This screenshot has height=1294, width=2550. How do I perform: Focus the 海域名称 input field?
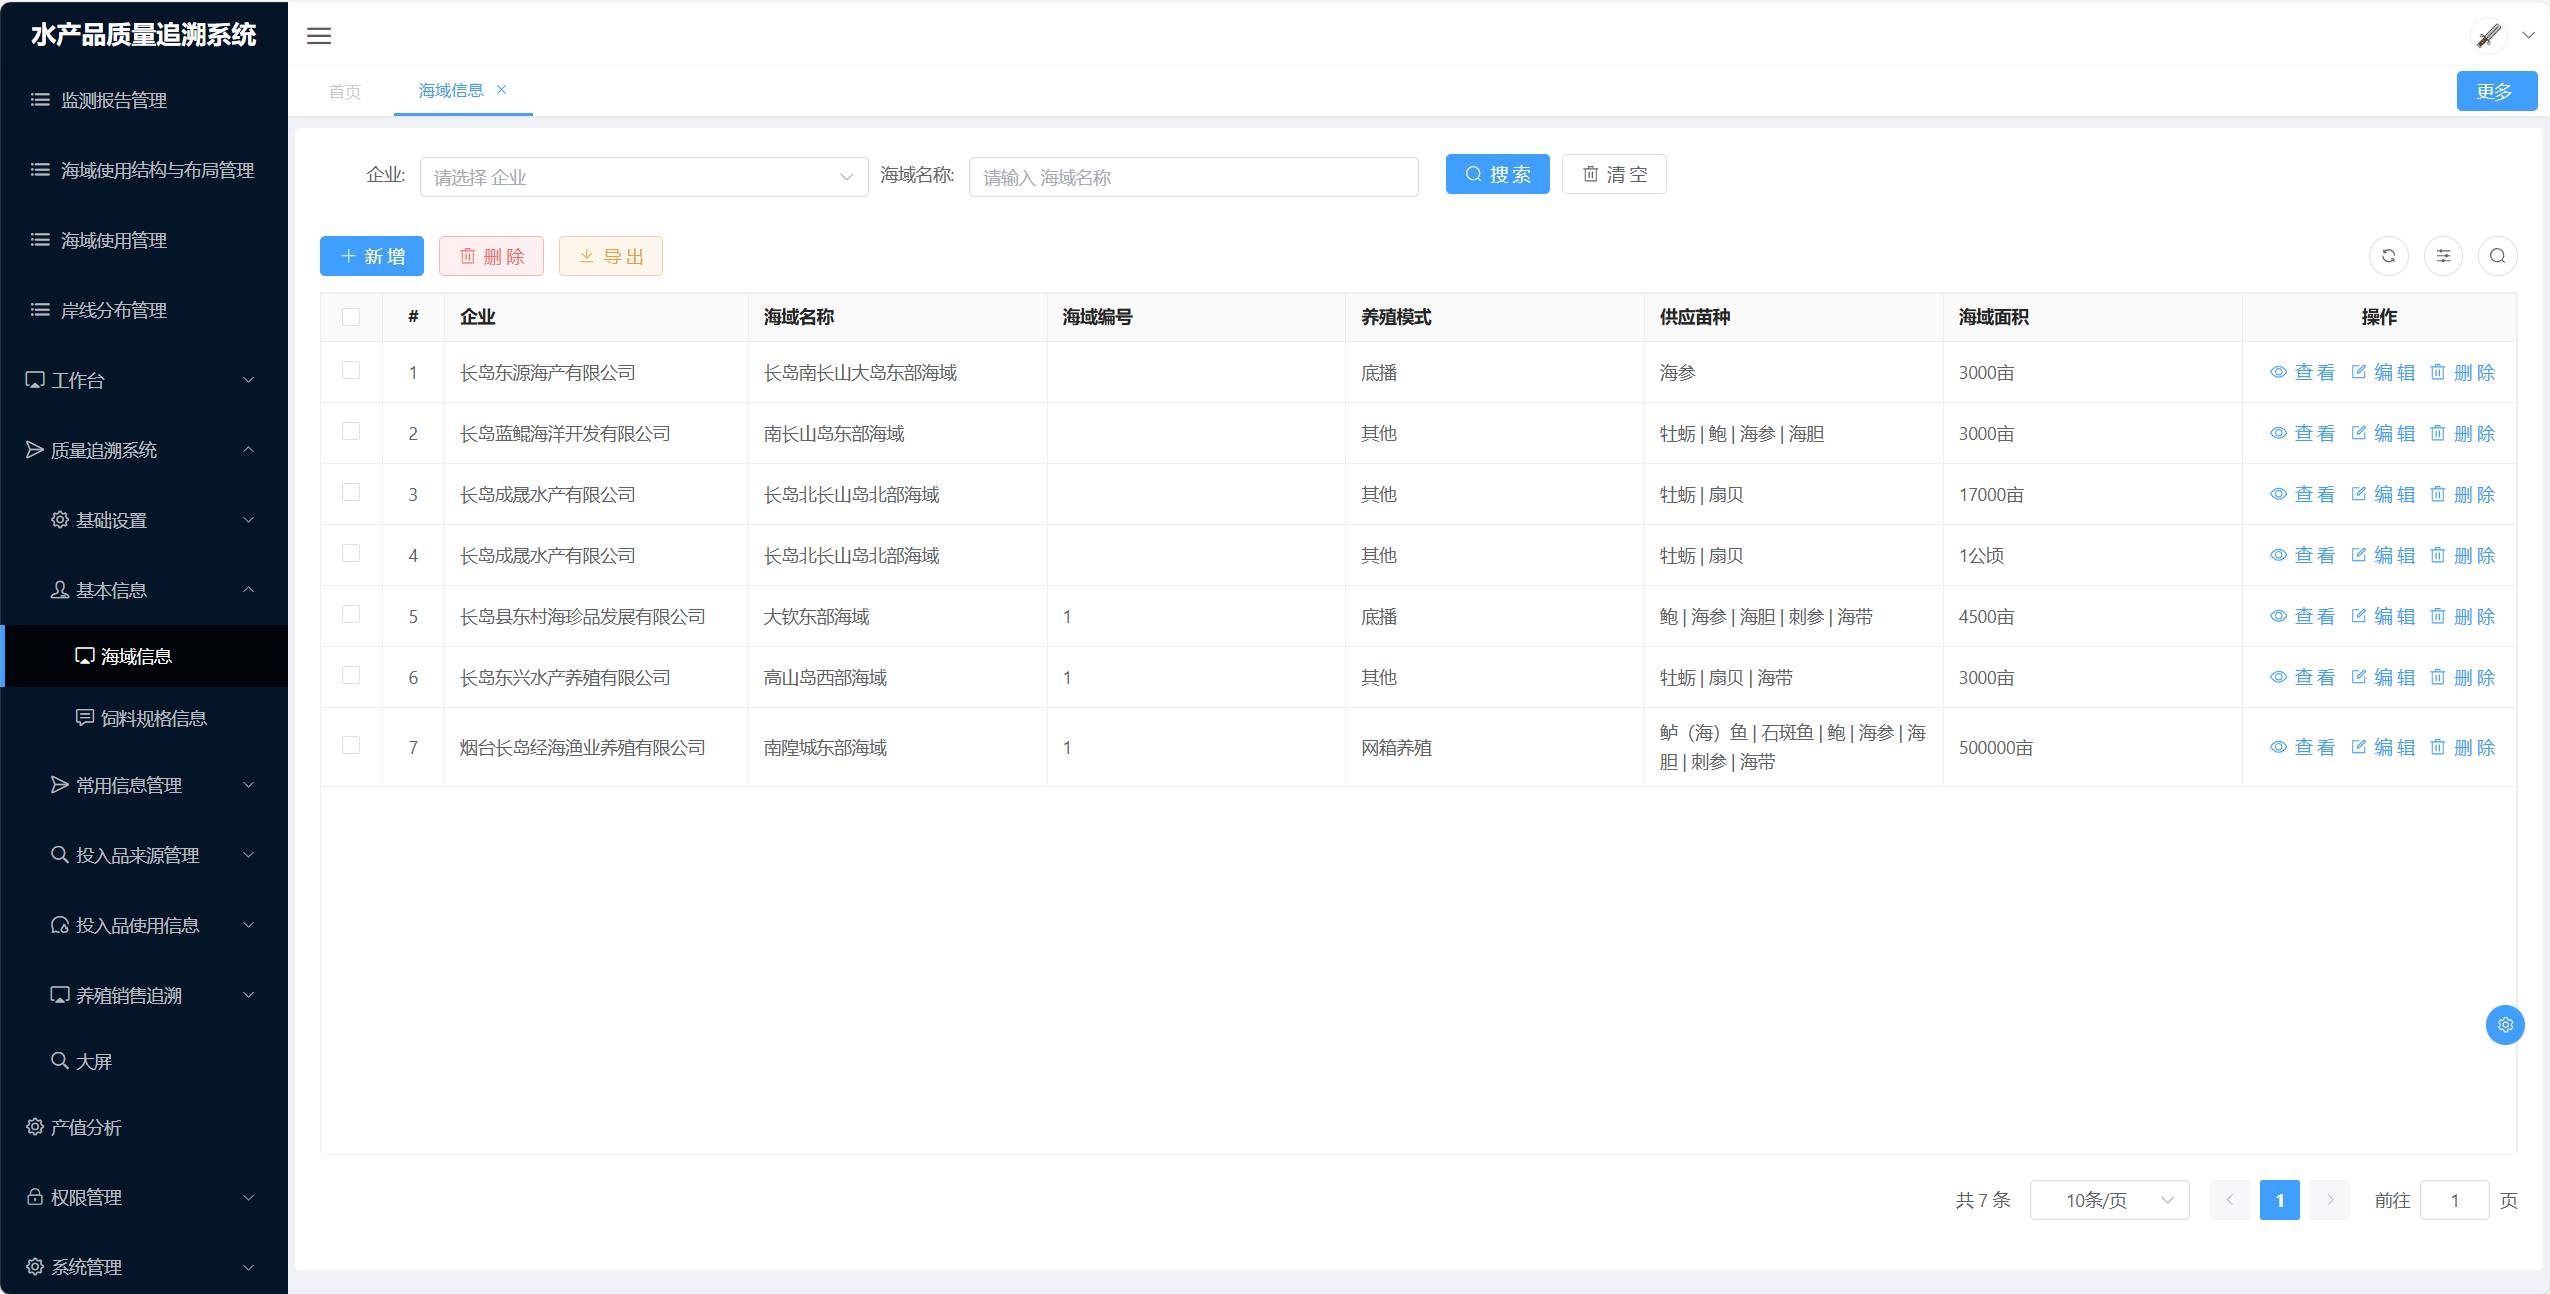1193,177
